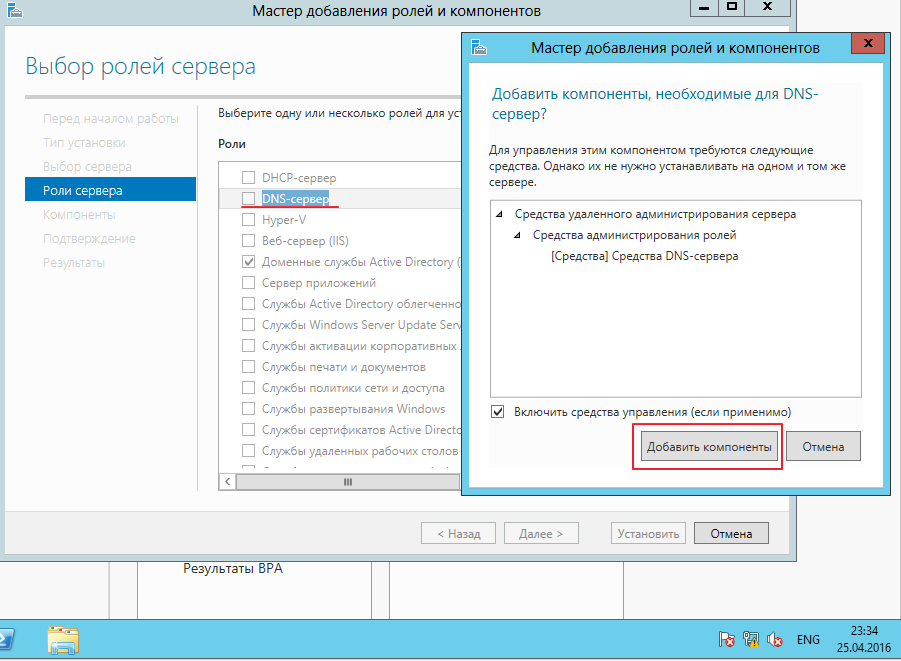Select 'Компоненты' step in wizard sidebar

pos(79,214)
